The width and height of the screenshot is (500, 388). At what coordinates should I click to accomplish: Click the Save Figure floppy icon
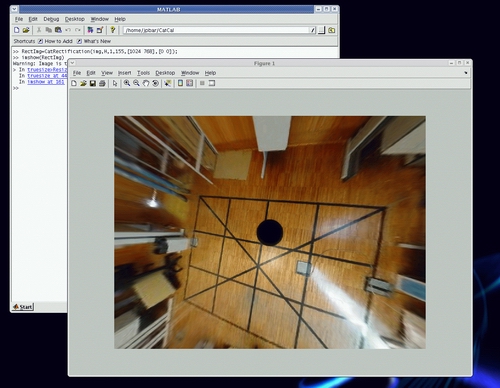pyautogui.click(x=93, y=83)
